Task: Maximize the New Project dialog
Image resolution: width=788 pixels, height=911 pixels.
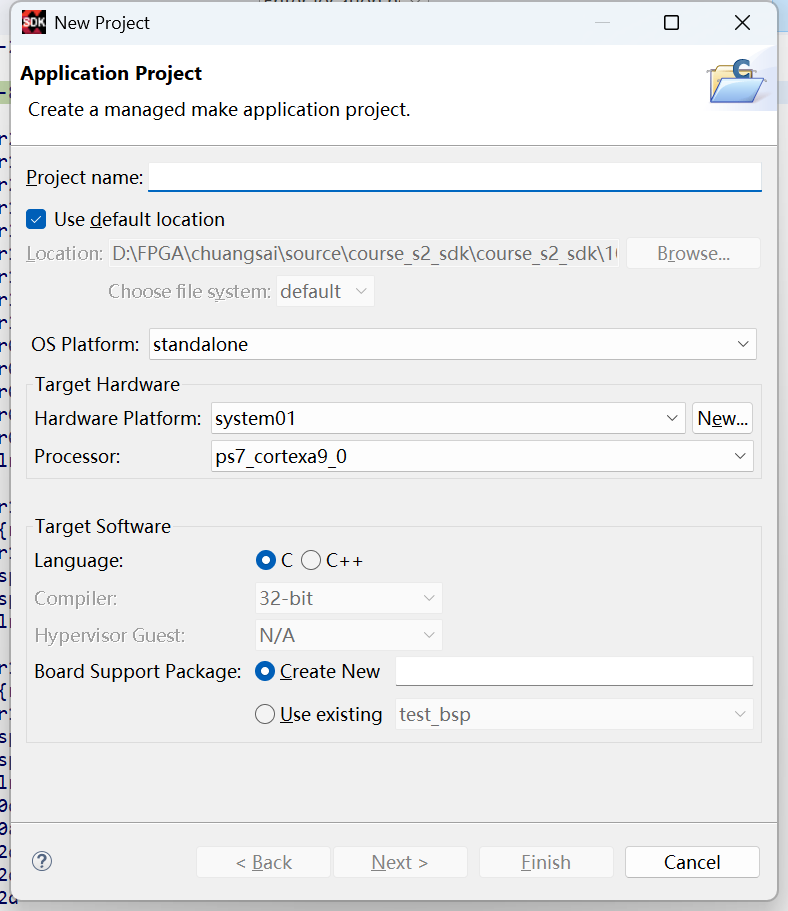Action: coord(671,23)
